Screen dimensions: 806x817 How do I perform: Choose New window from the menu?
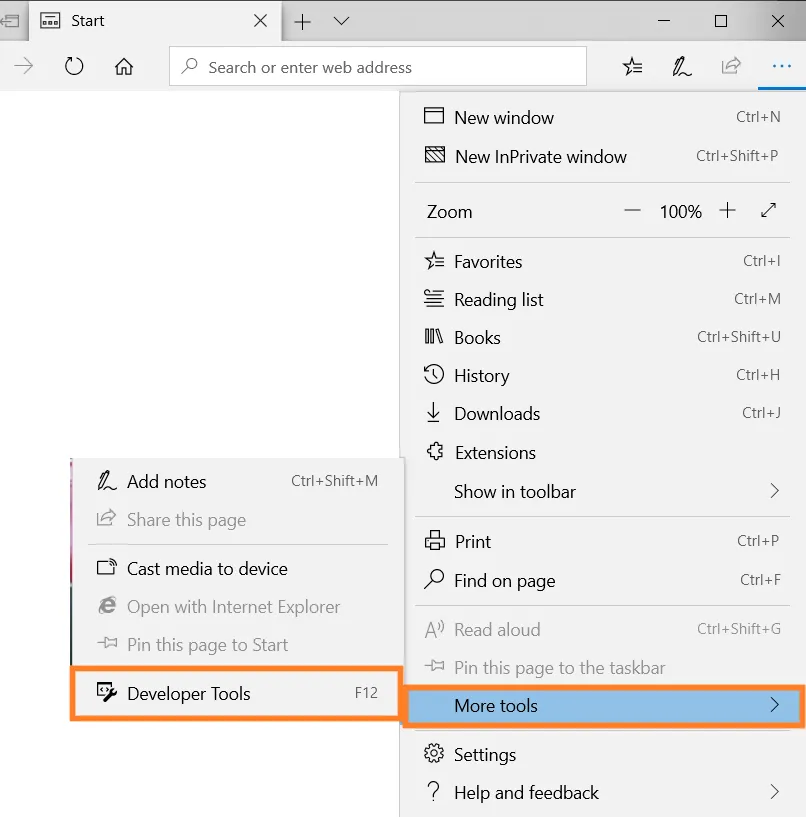click(x=602, y=117)
